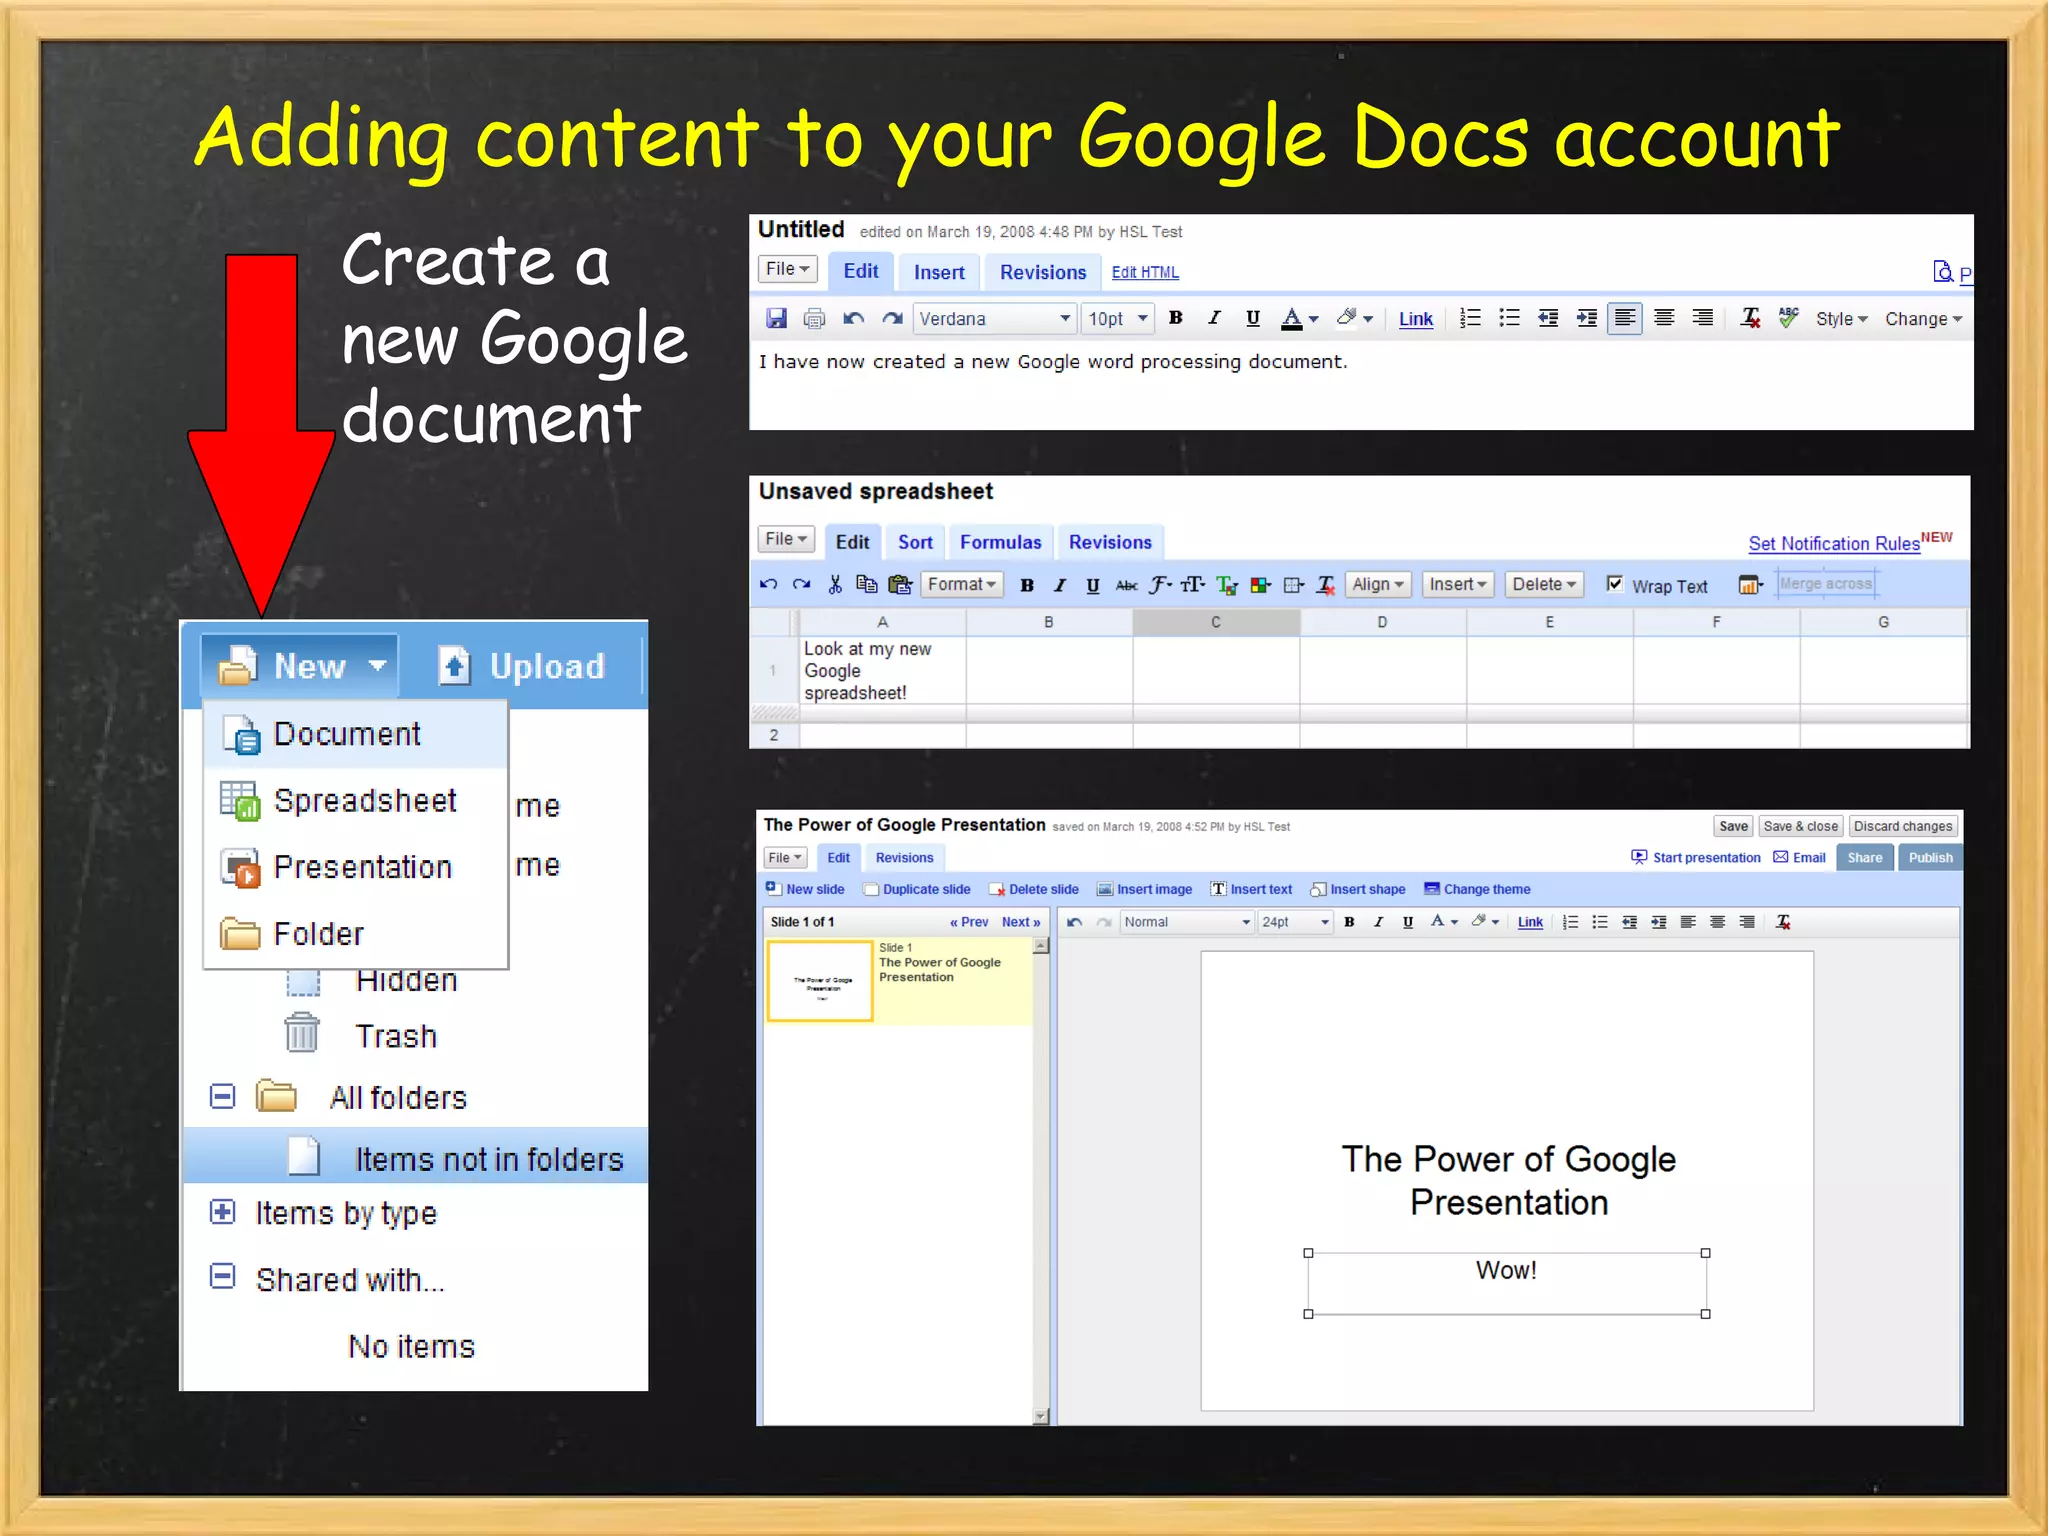Expand the Items by type tree
Viewport: 2048px width, 1536px height.
222,1212
